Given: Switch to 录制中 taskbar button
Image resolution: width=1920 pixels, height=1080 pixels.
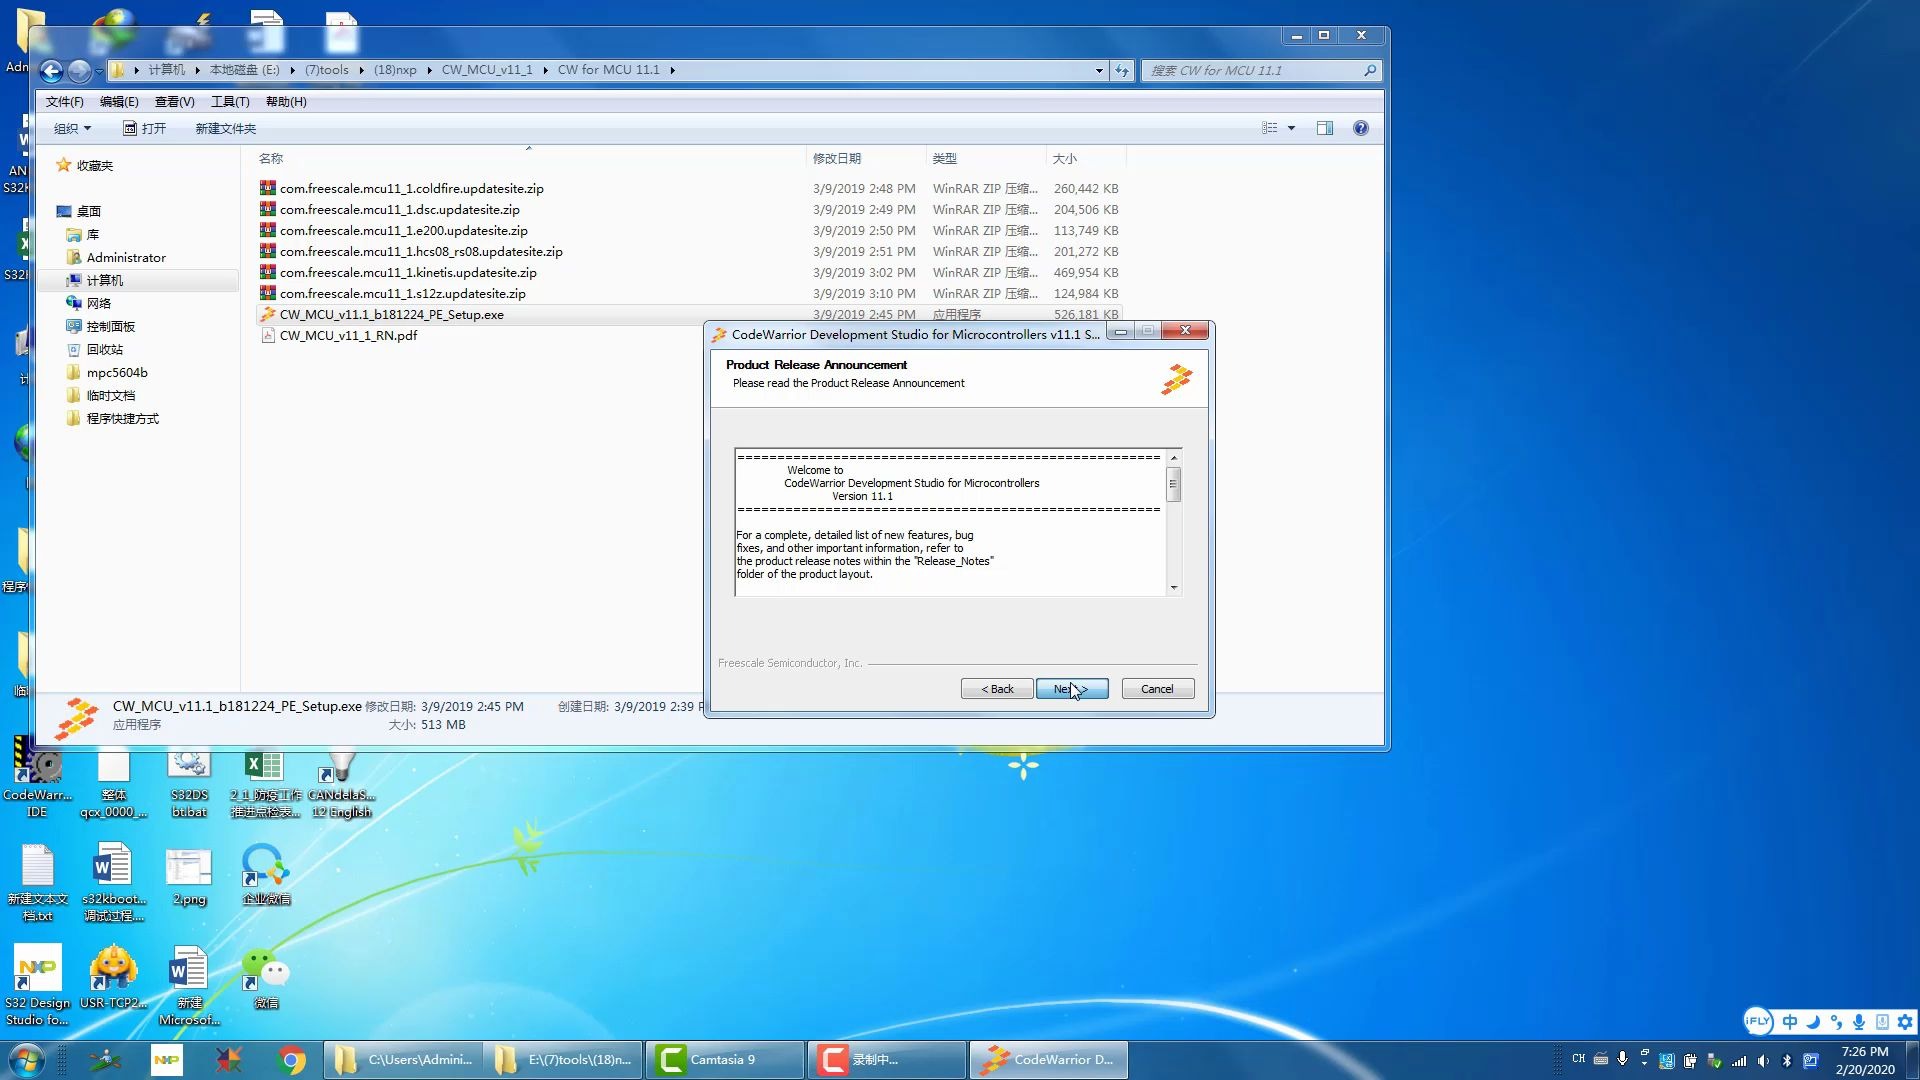Looking at the screenshot, I should (x=886, y=1060).
